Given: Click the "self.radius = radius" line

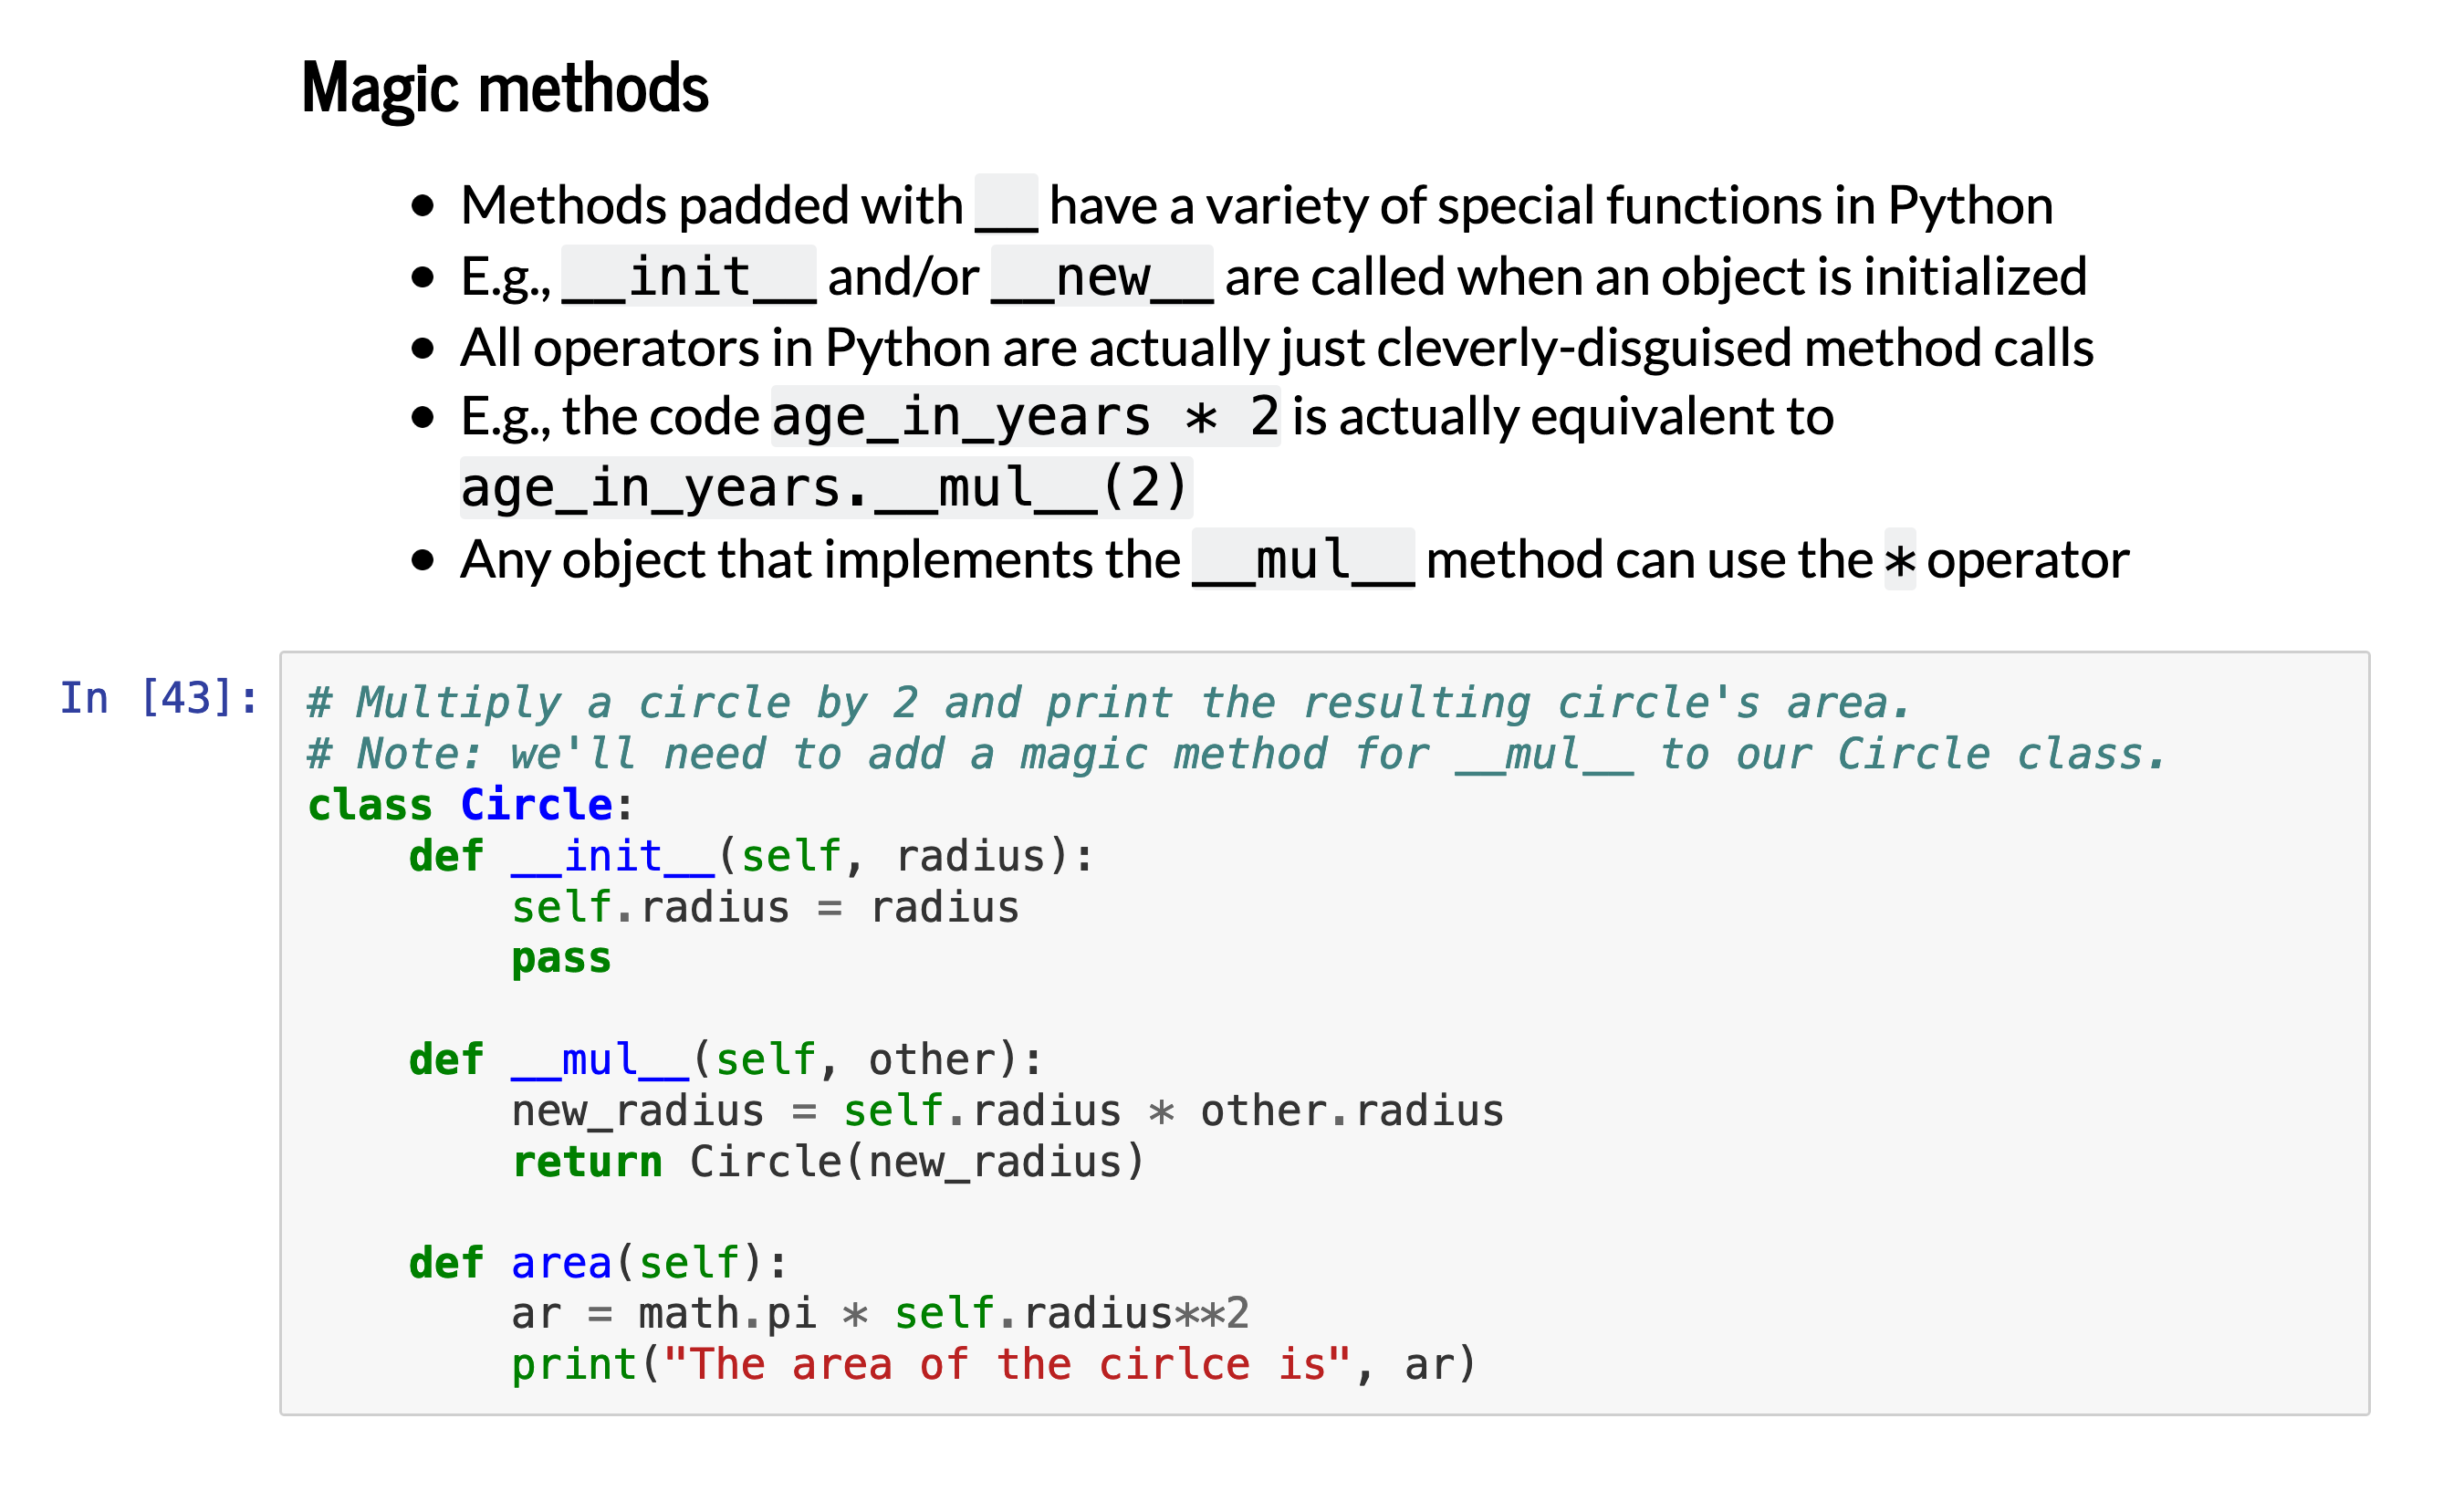Looking at the screenshot, I should [x=765, y=907].
